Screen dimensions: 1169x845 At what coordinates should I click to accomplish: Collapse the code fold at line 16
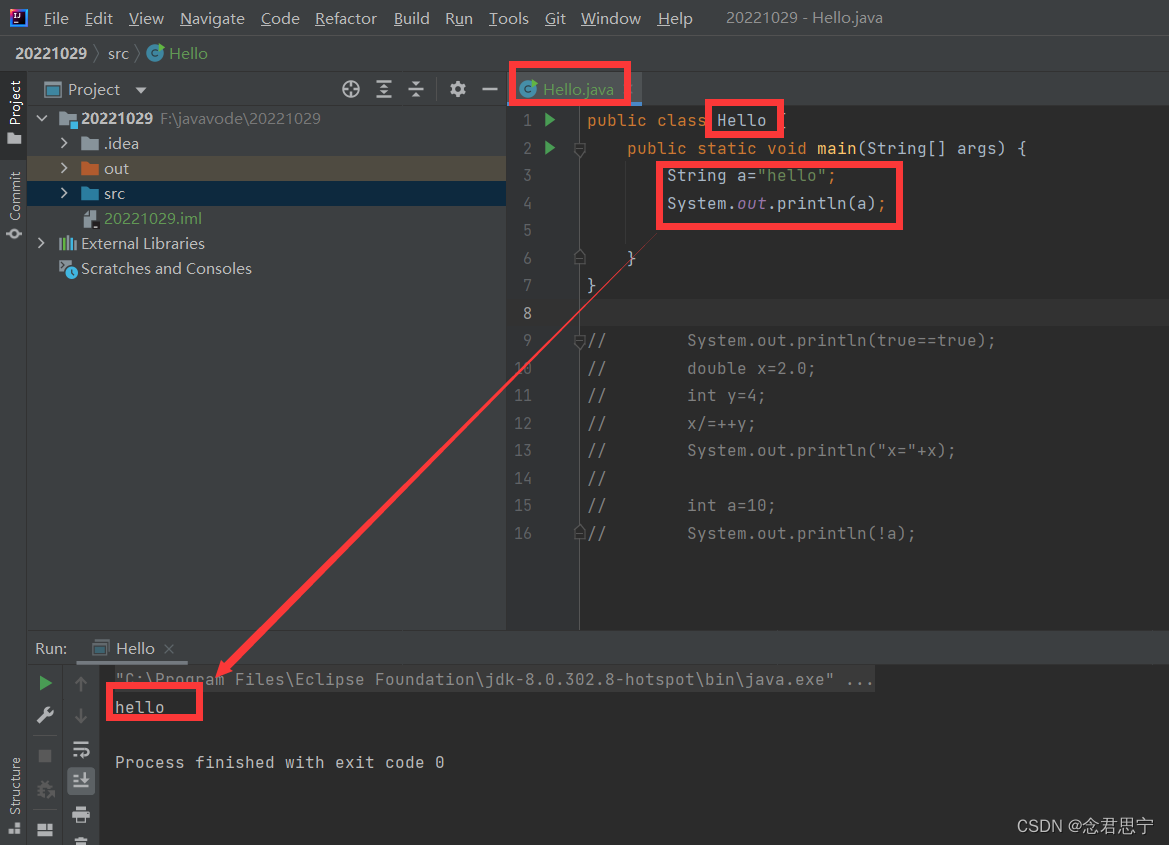pyautogui.click(x=579, y=533)
